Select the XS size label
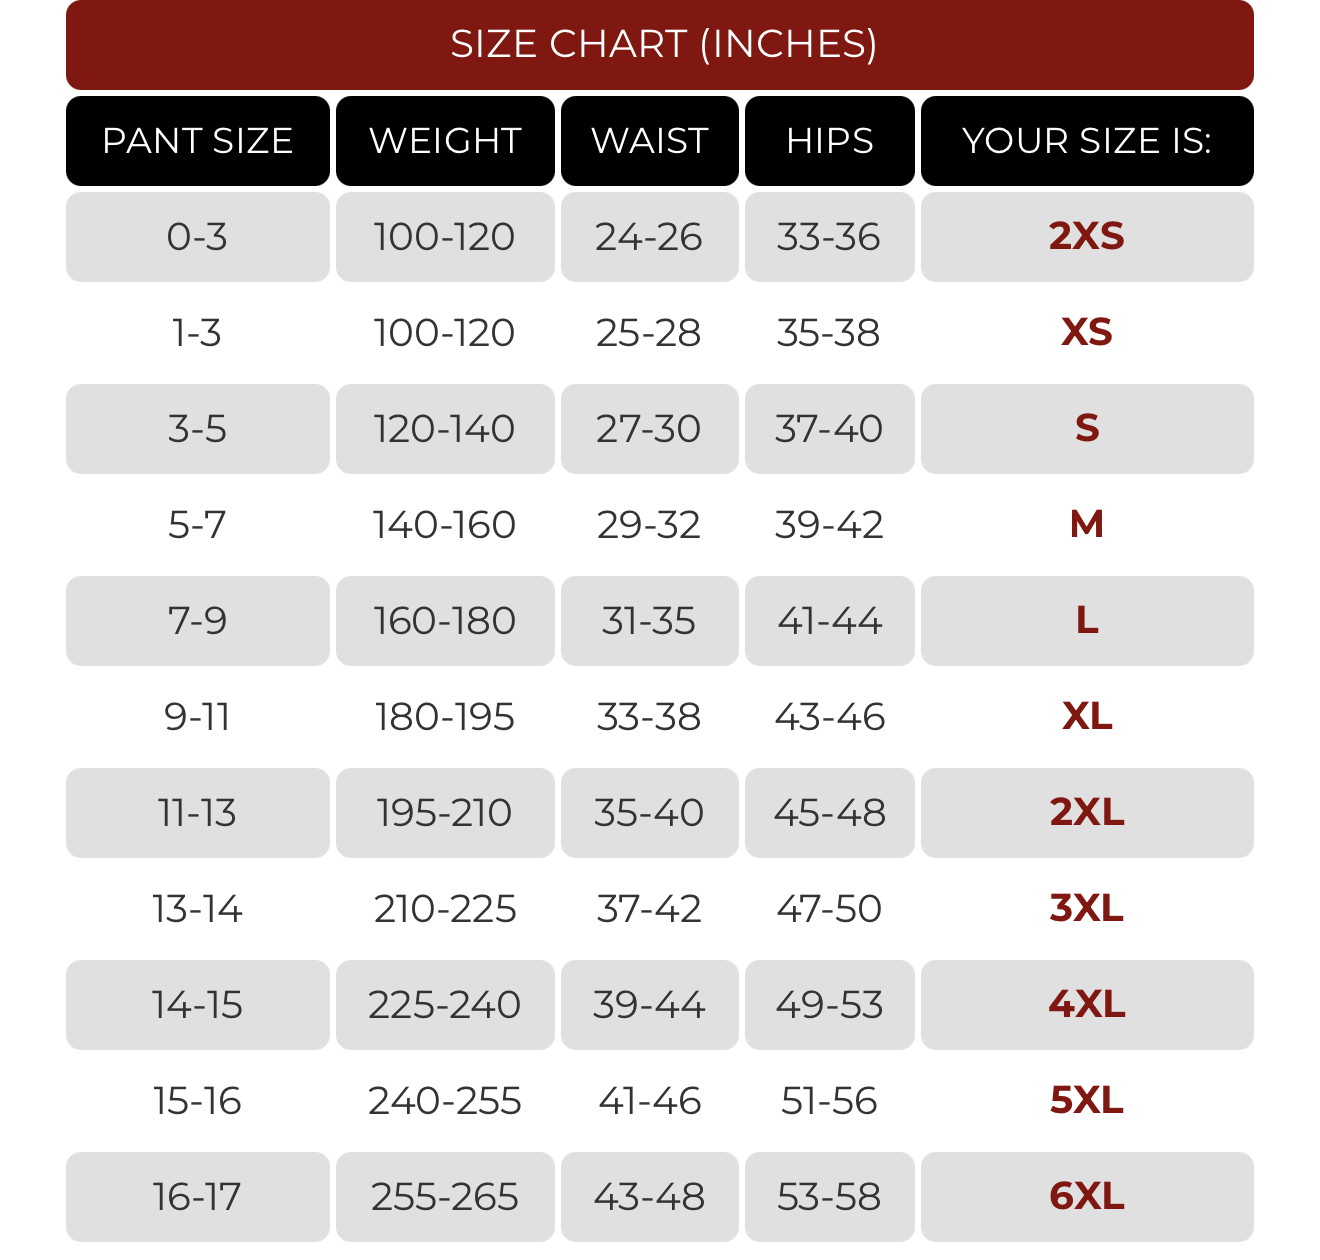The image size is (1320, 1260). click(1087, 333)
